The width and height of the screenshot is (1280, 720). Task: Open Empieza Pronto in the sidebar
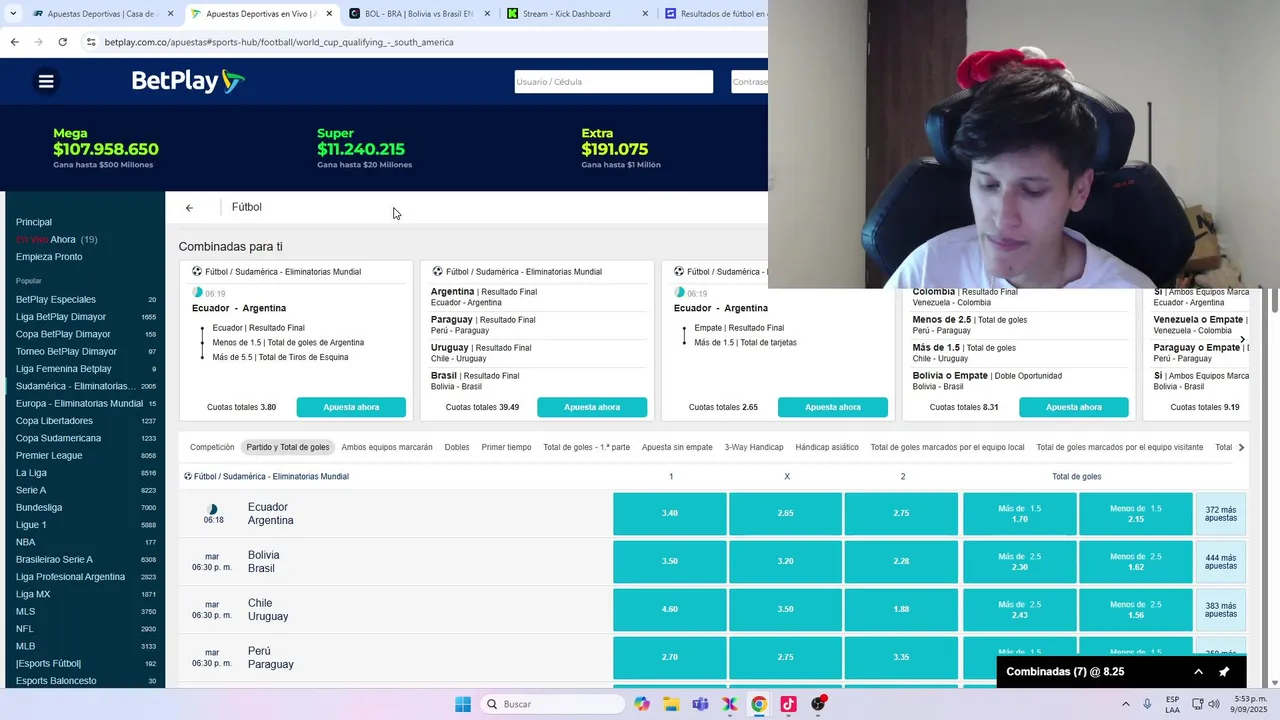click(x=49, y=257)
